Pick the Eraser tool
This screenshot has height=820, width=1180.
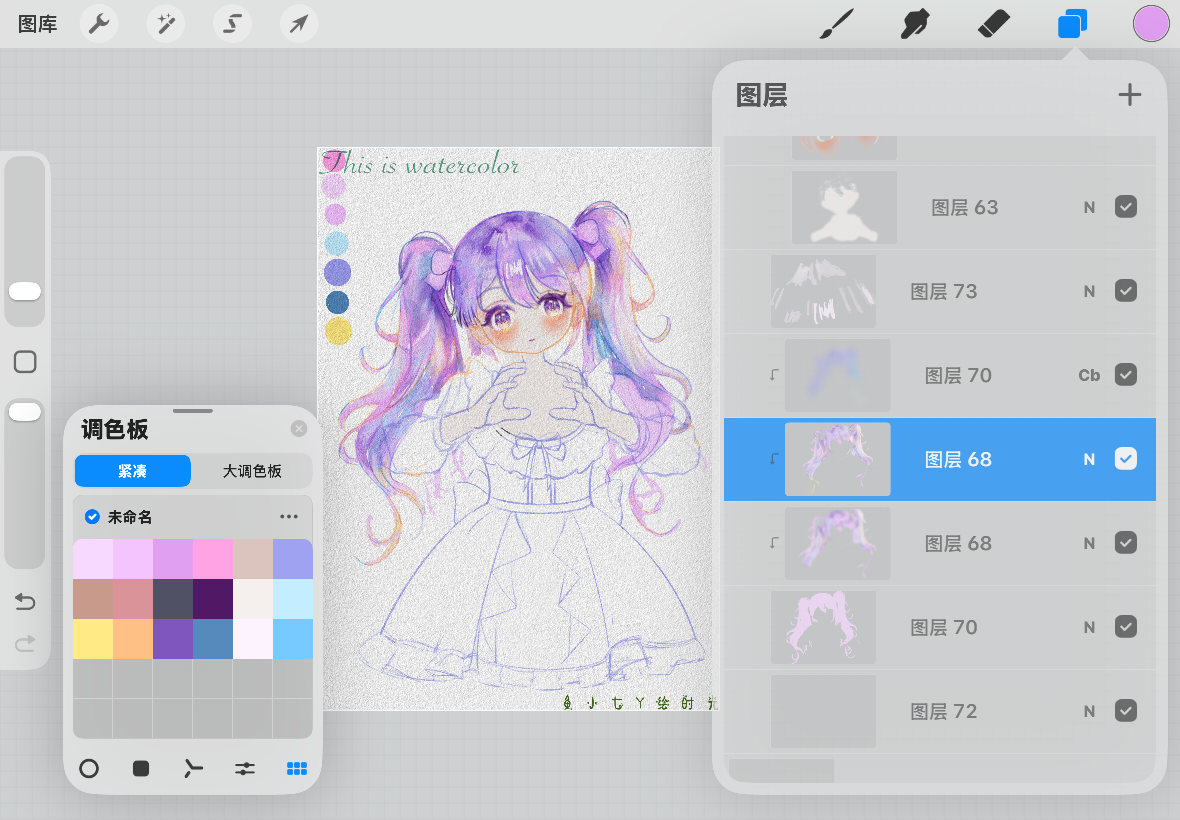coord(993,24)
